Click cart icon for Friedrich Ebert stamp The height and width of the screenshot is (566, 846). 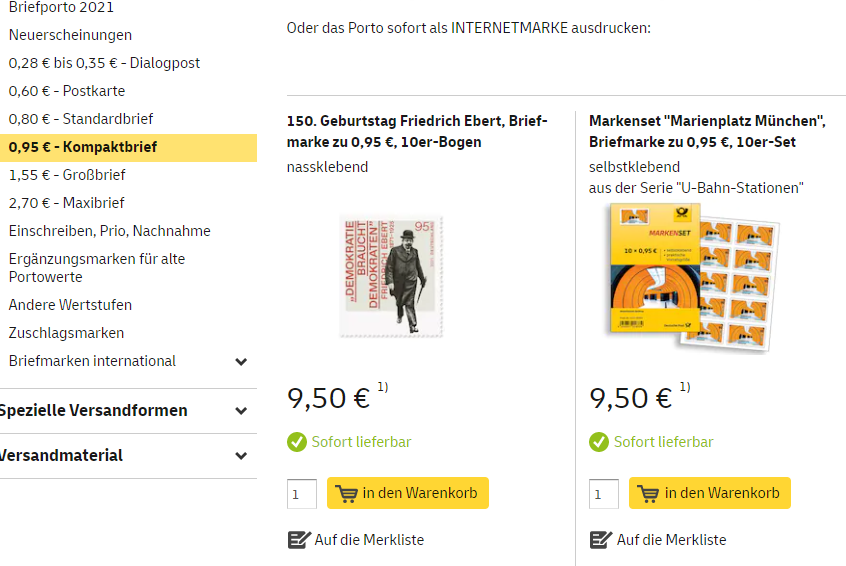coord(346,493)
